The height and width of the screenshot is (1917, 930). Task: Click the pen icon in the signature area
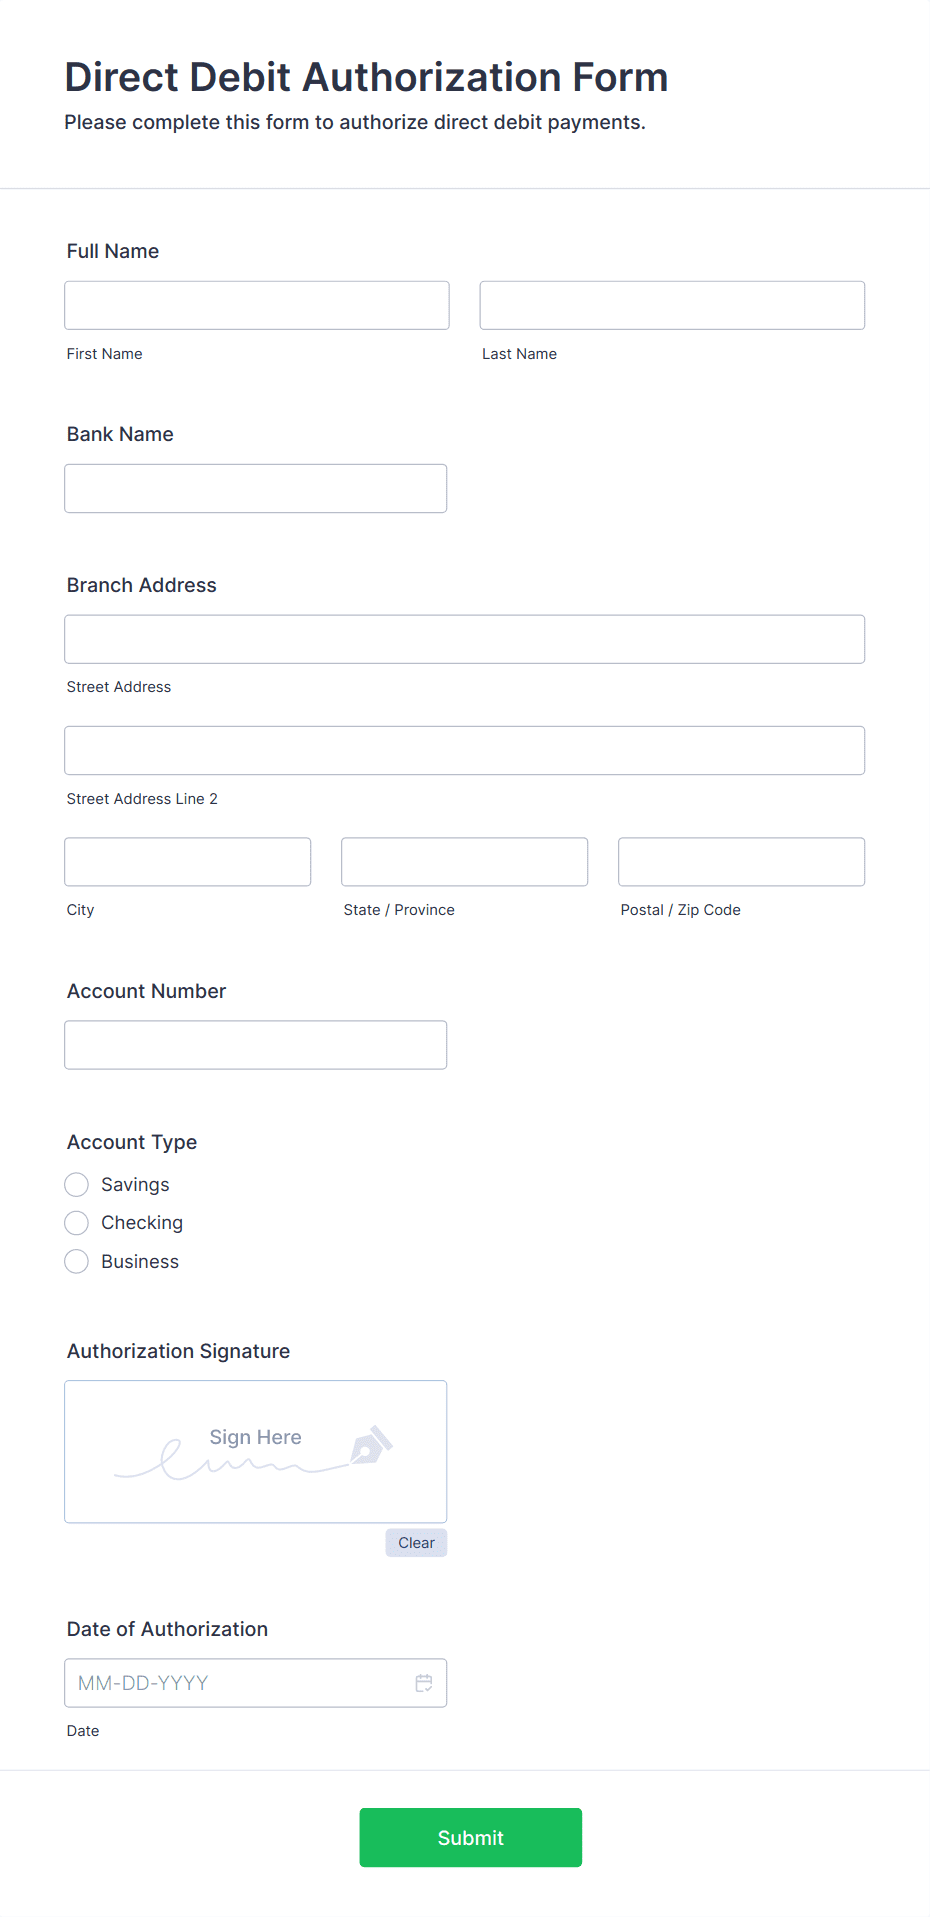point(371,1443)
